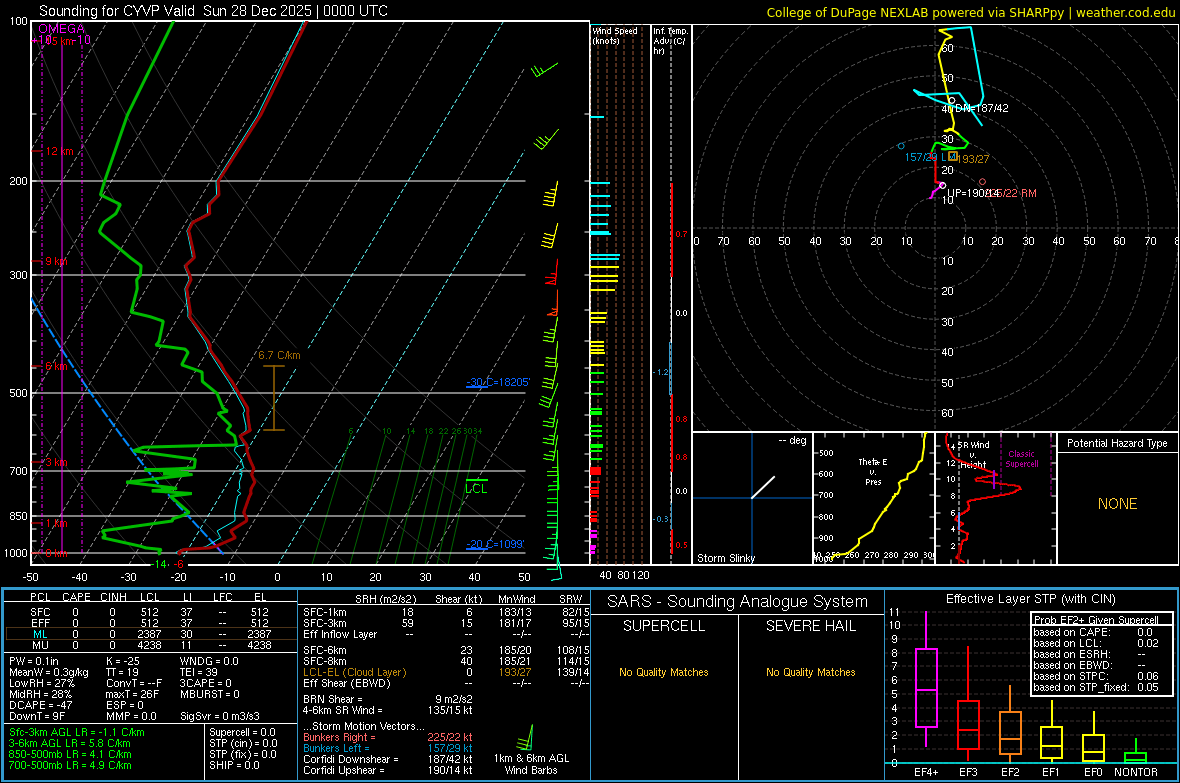Select the green LCL marker label

click(x=476, y=489)
